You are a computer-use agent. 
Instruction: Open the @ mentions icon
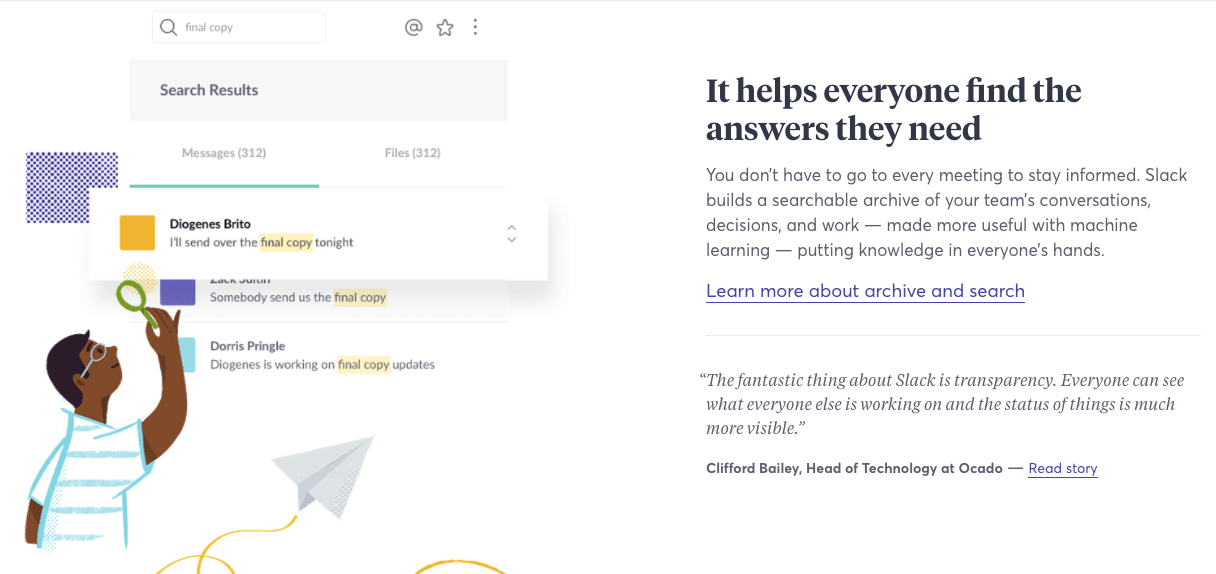[x=414, y=28]
